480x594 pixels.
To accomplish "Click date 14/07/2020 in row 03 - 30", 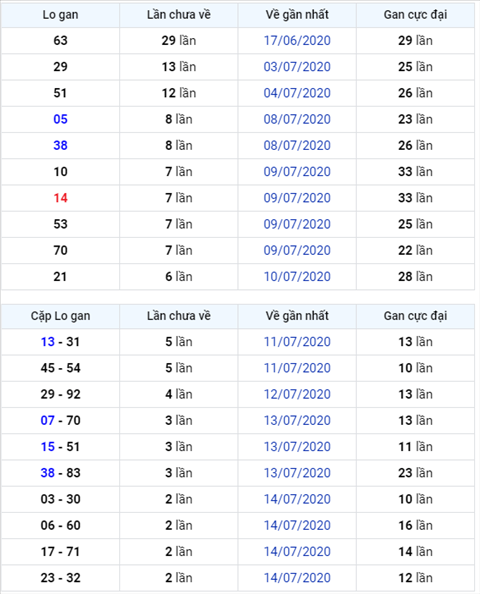I will coord(297,499).
